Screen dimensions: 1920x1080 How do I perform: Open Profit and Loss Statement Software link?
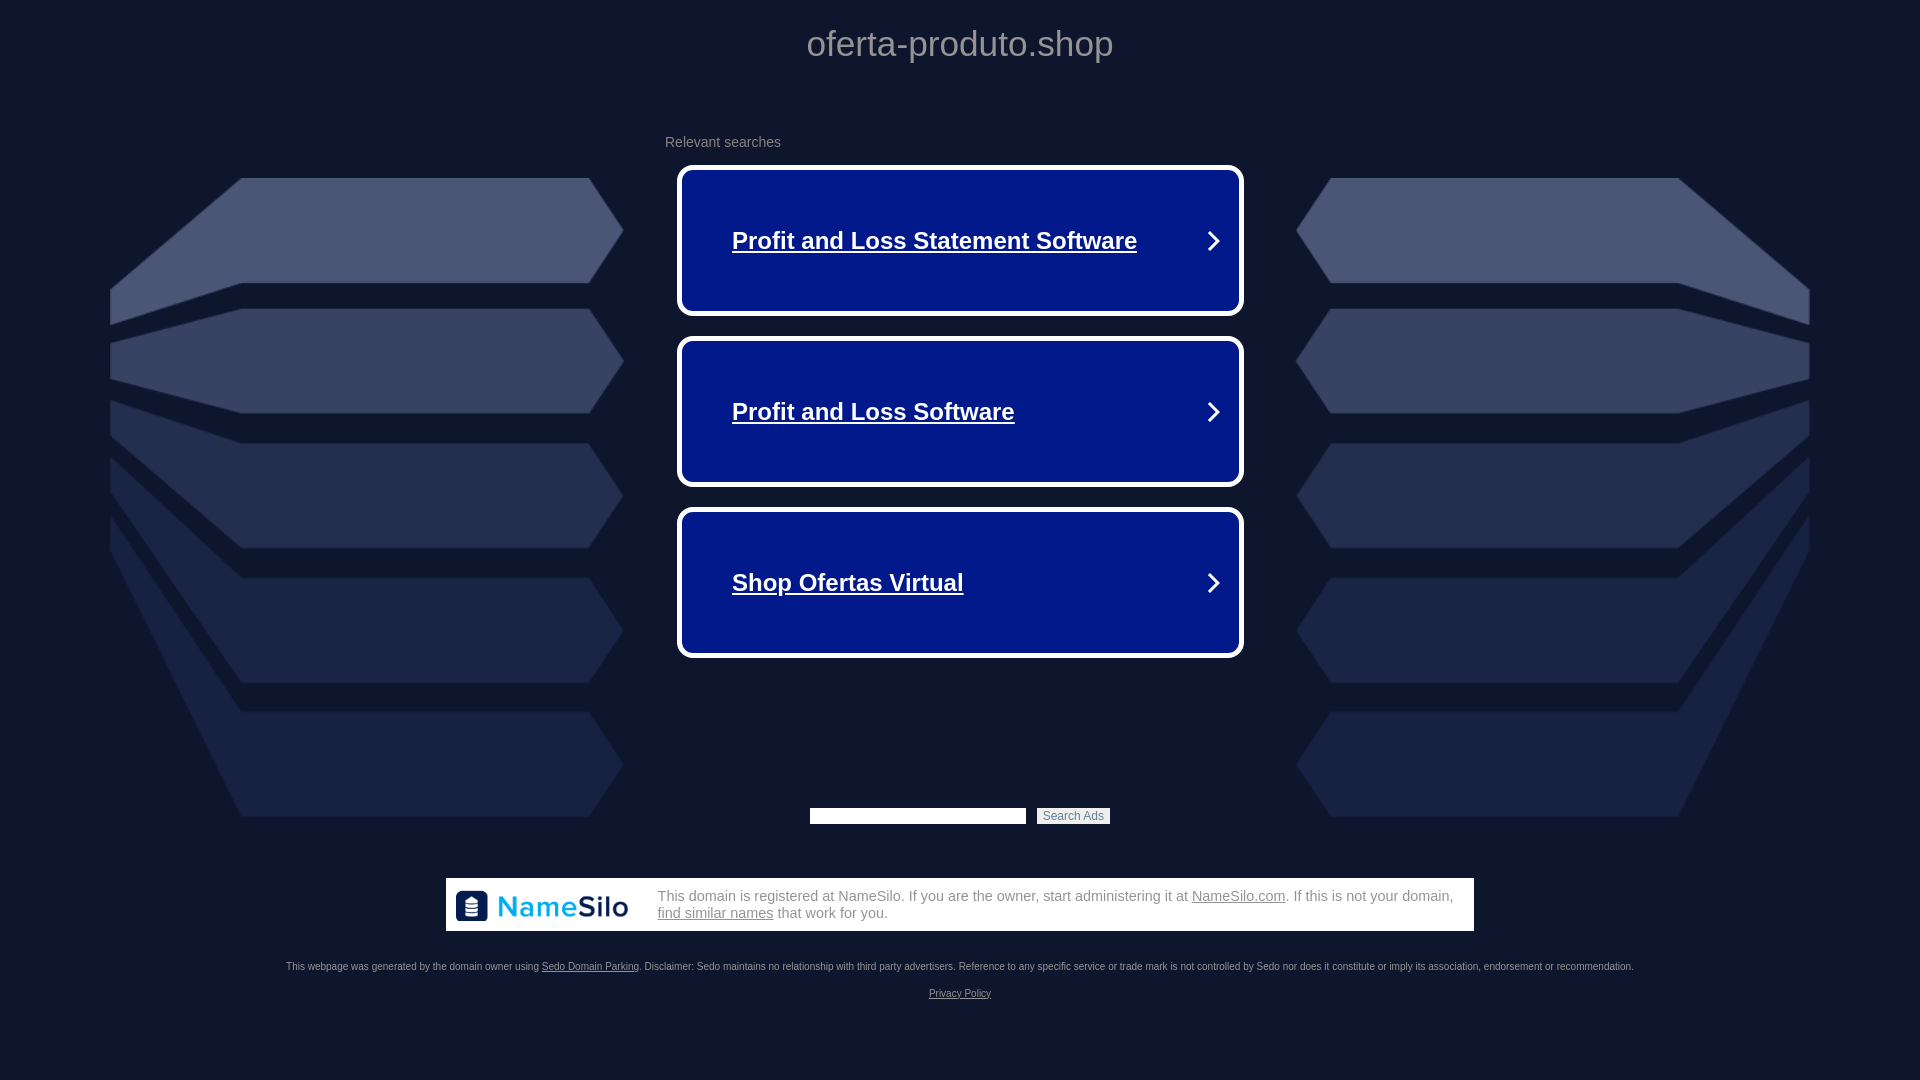pyautogui.click(x=933, y=241)
